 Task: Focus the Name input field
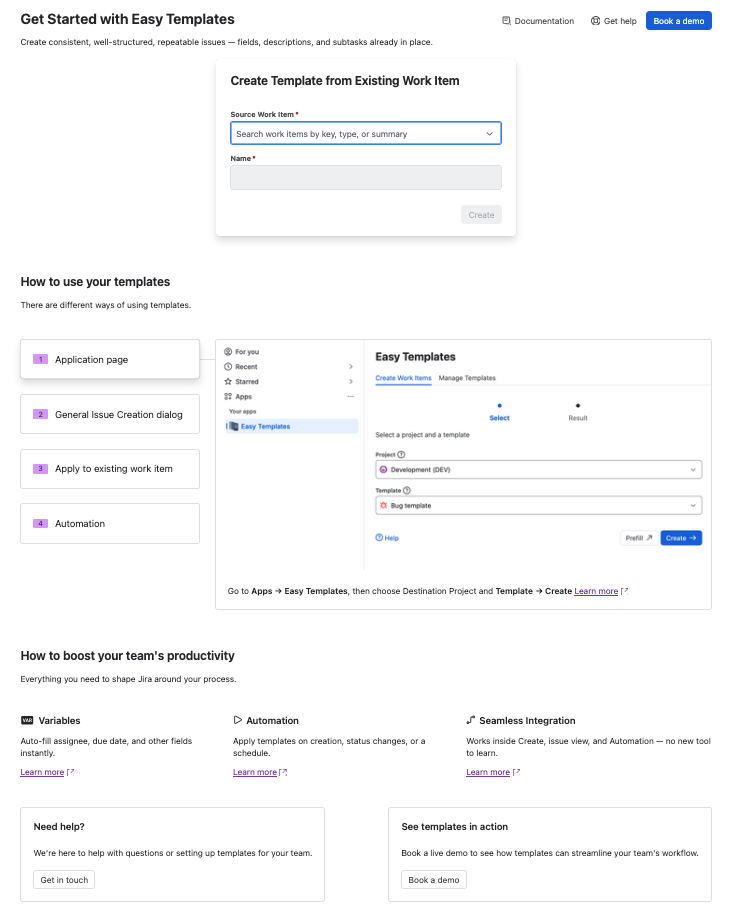[x=365, y=178]
